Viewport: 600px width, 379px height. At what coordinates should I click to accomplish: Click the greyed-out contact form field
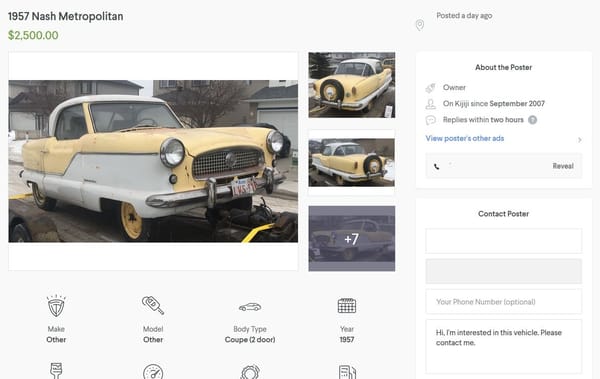point(504,271)
